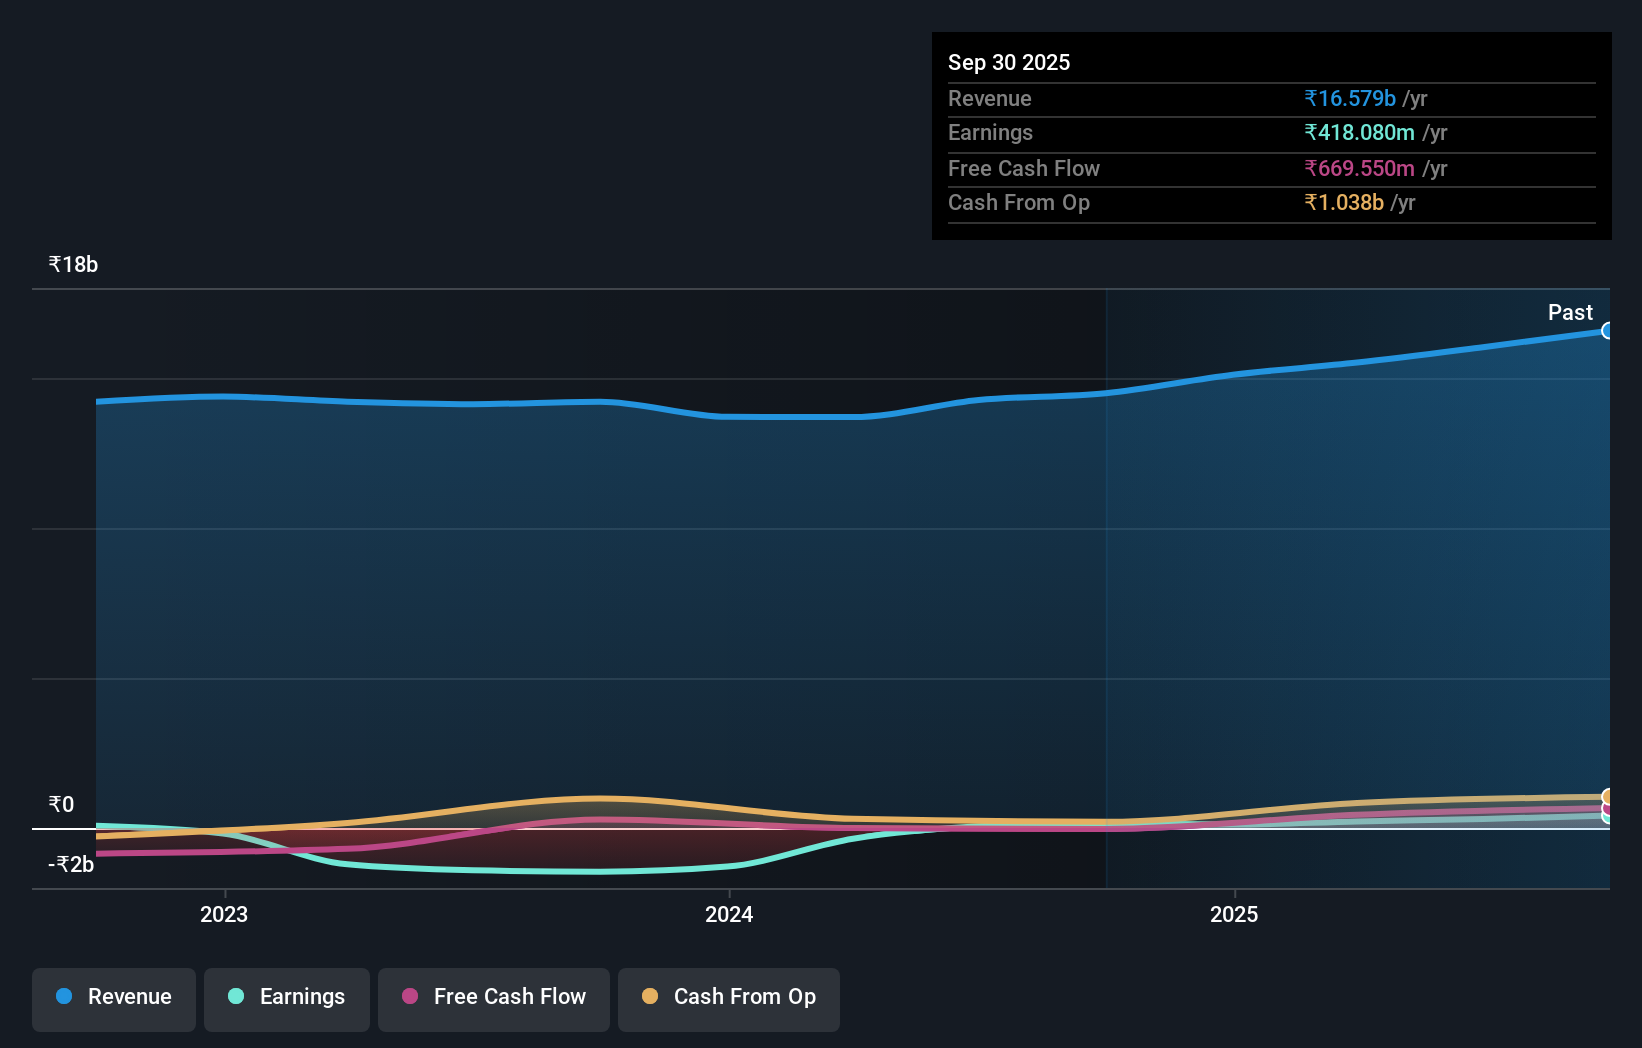
Task: Click the orange Cash From Op dot
Action: coord(651,997)
